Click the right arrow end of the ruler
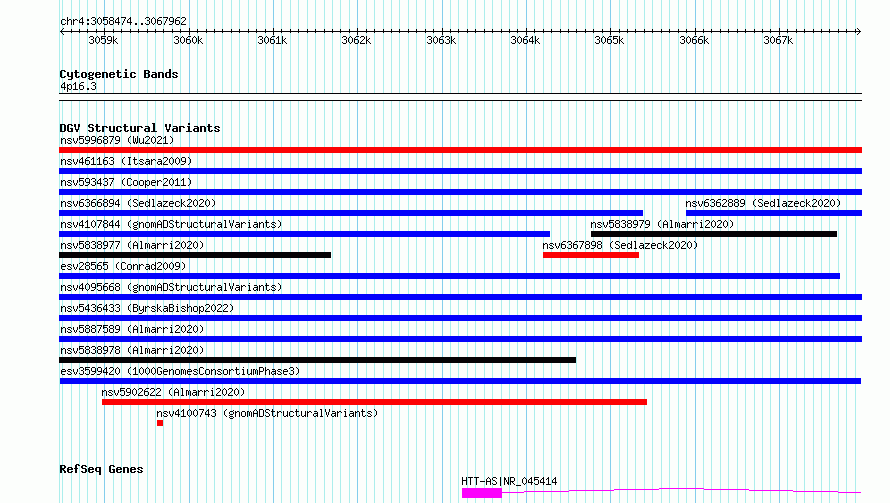Screen dimensions: 890x503 coord(859,31)
